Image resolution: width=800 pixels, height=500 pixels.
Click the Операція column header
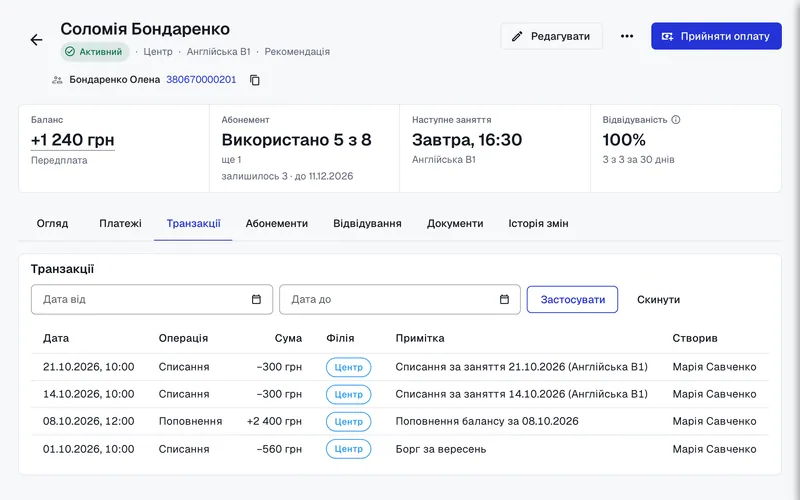(183, 338)
